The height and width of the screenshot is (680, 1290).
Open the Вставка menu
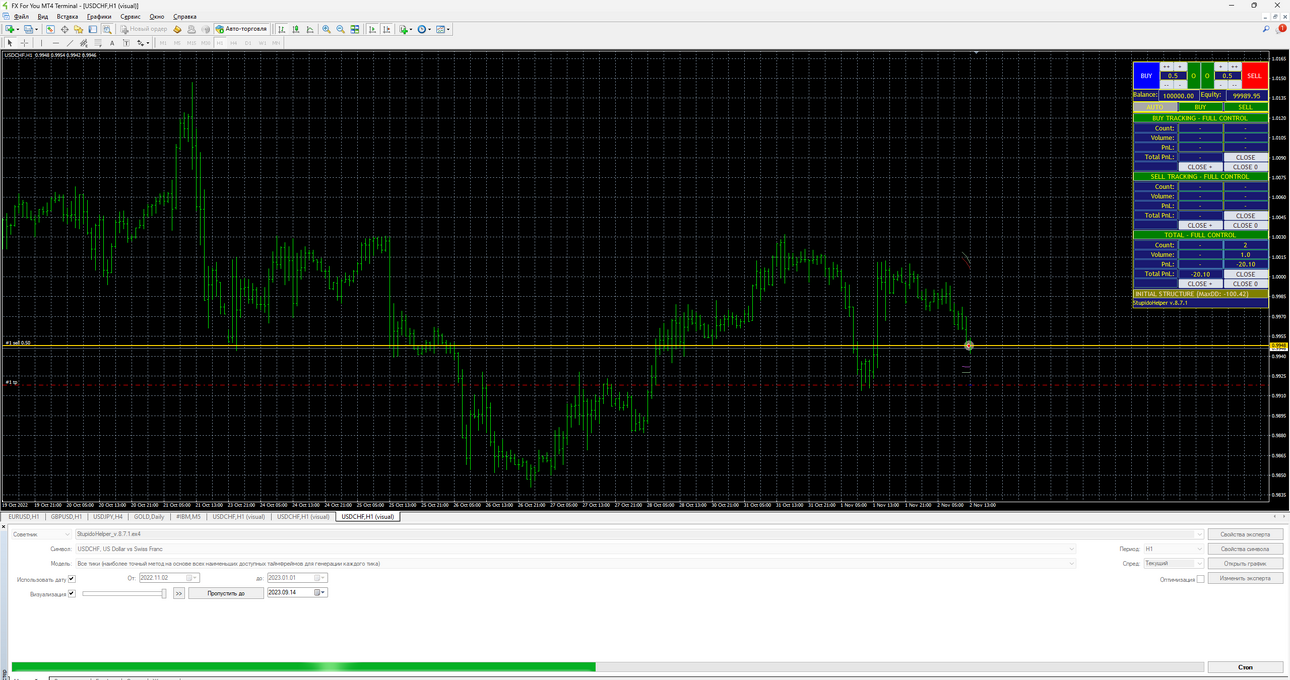67,17
